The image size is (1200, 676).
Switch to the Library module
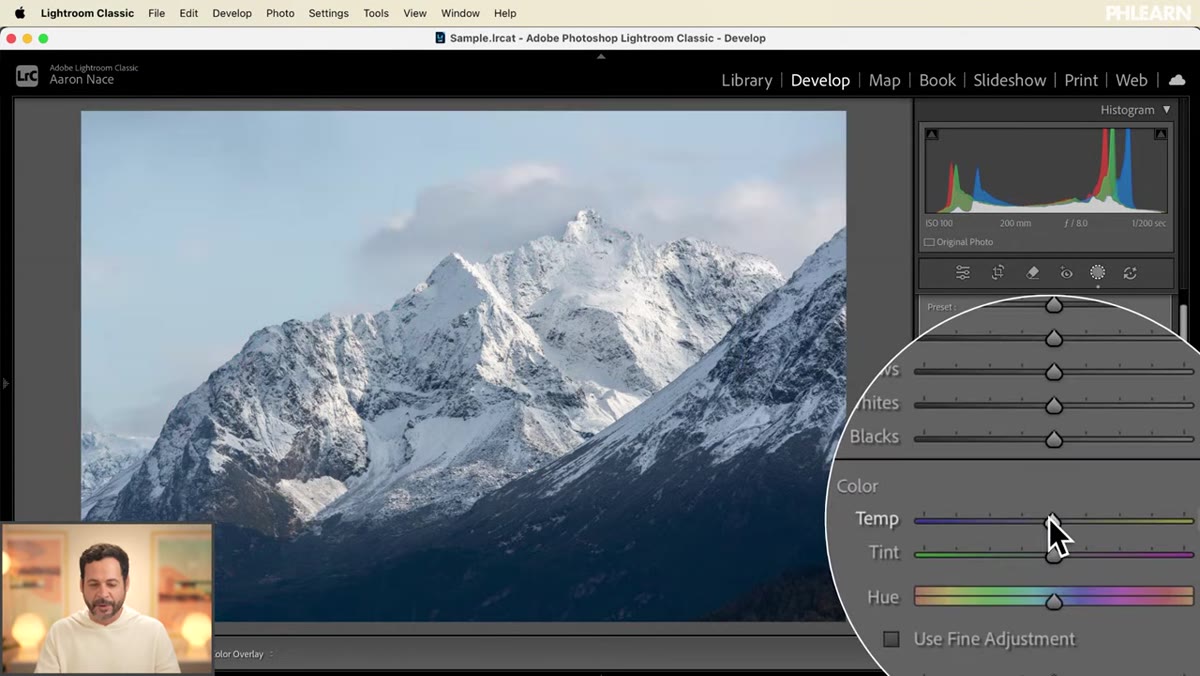tap(747, 80)
